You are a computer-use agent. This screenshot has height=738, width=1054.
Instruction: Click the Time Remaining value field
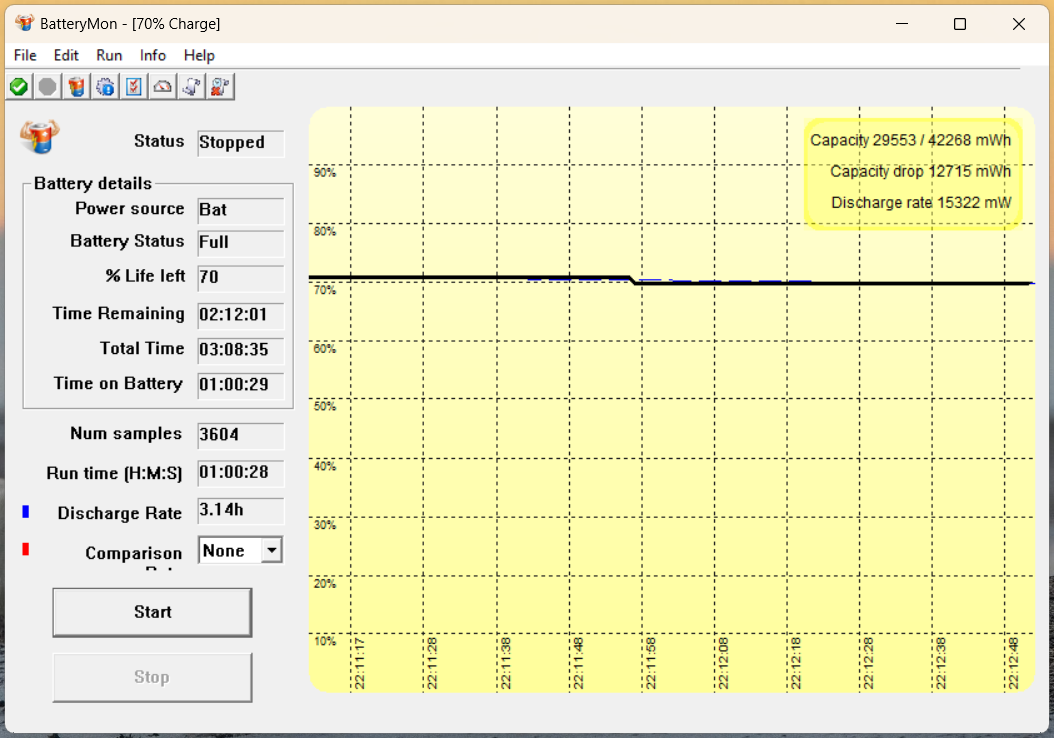(x=240, y=315)
